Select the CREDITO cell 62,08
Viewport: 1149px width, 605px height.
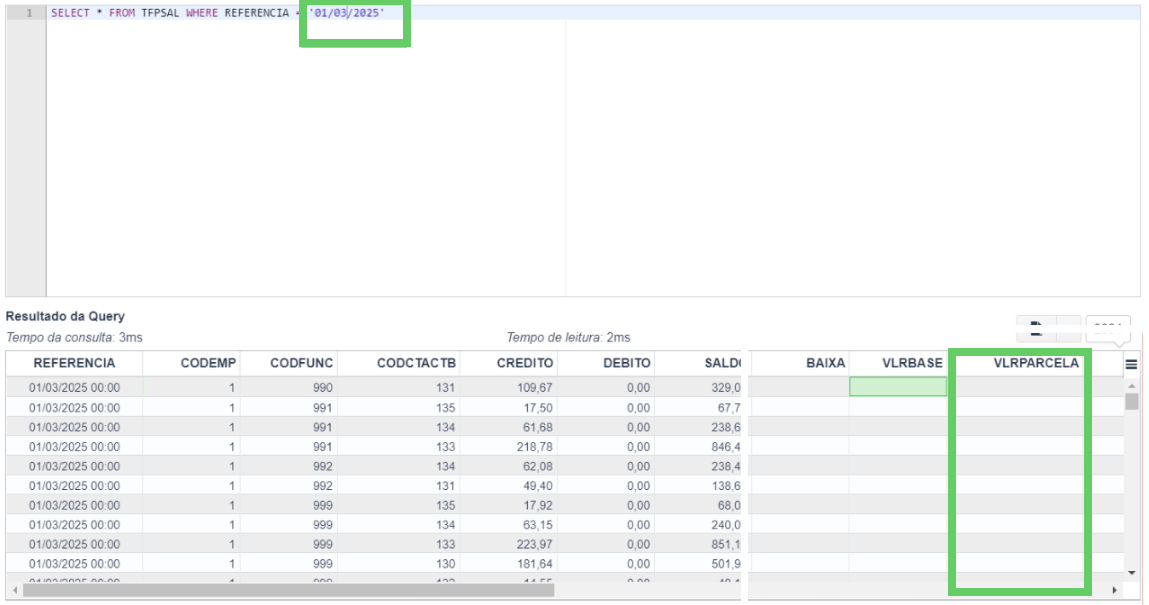pyautogui.click(x=509, y=466)
